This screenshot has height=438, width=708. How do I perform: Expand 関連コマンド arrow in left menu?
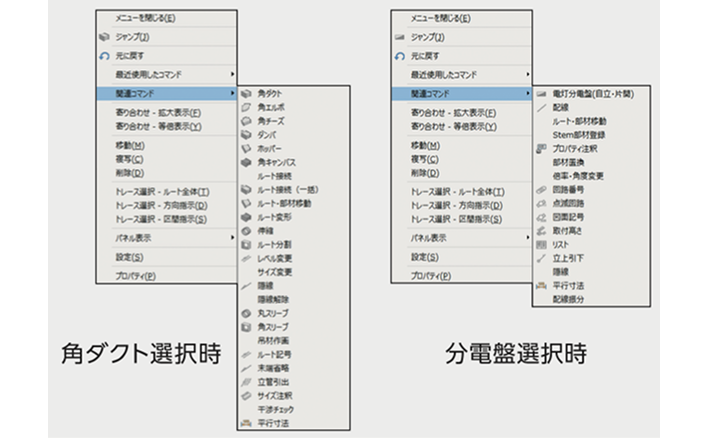[x=232, y=93]
